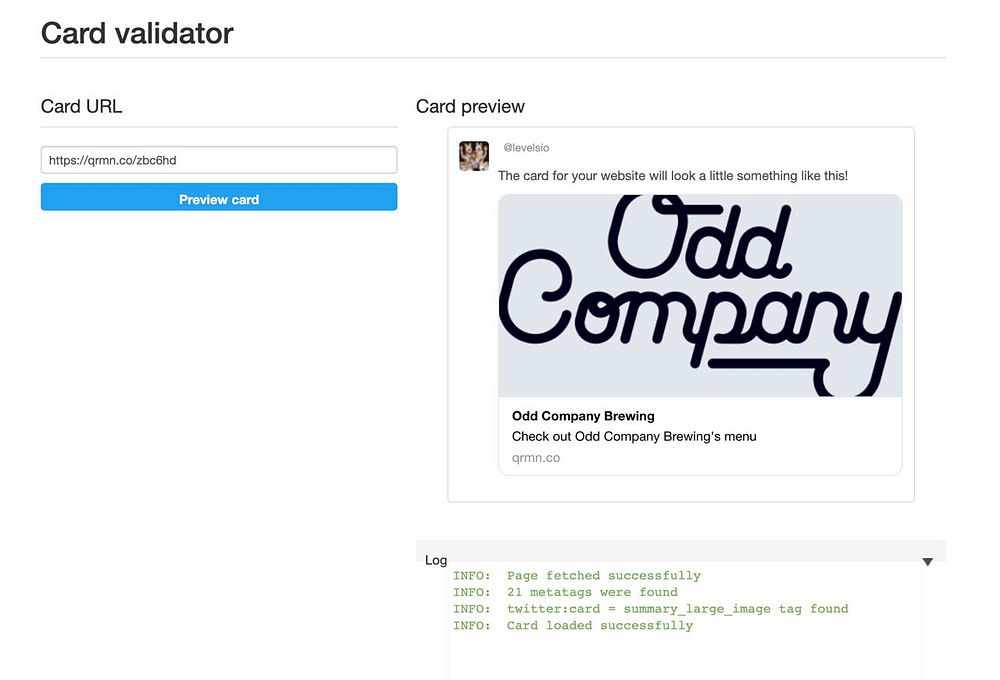Open the qrmn.co domain link in card
This screenshot has width=1000, height=680.
pyautogui.click(x=536, y=458)
